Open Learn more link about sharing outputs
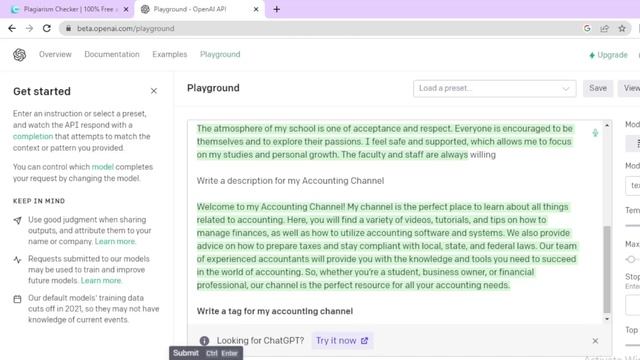The height and width of the screenshot is (360, 640). 115,242
